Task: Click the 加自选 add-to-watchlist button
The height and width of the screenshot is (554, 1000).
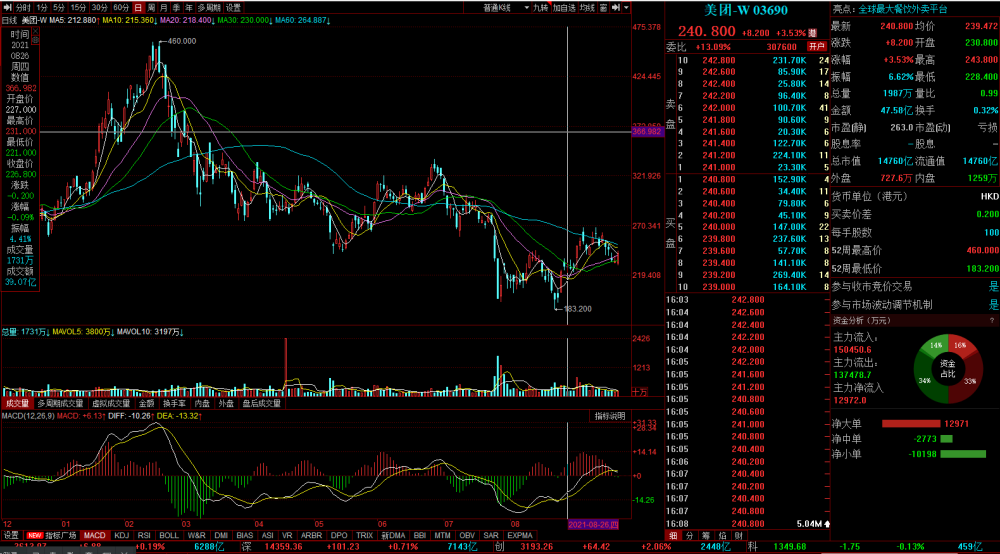Action: click(564, 8)
